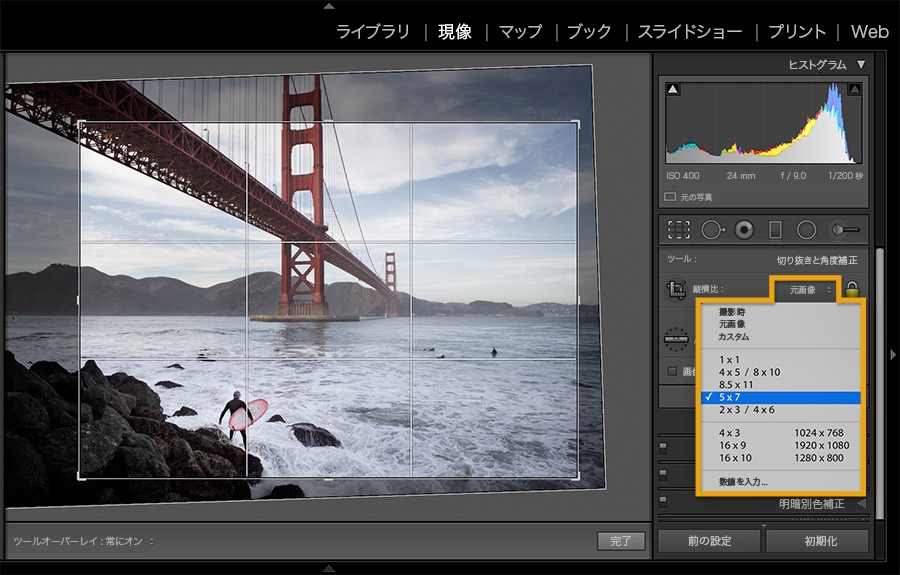Viewport: 900px width, 575px height.
Task: Switch to the Web module
Action: (x=870, y=32)
